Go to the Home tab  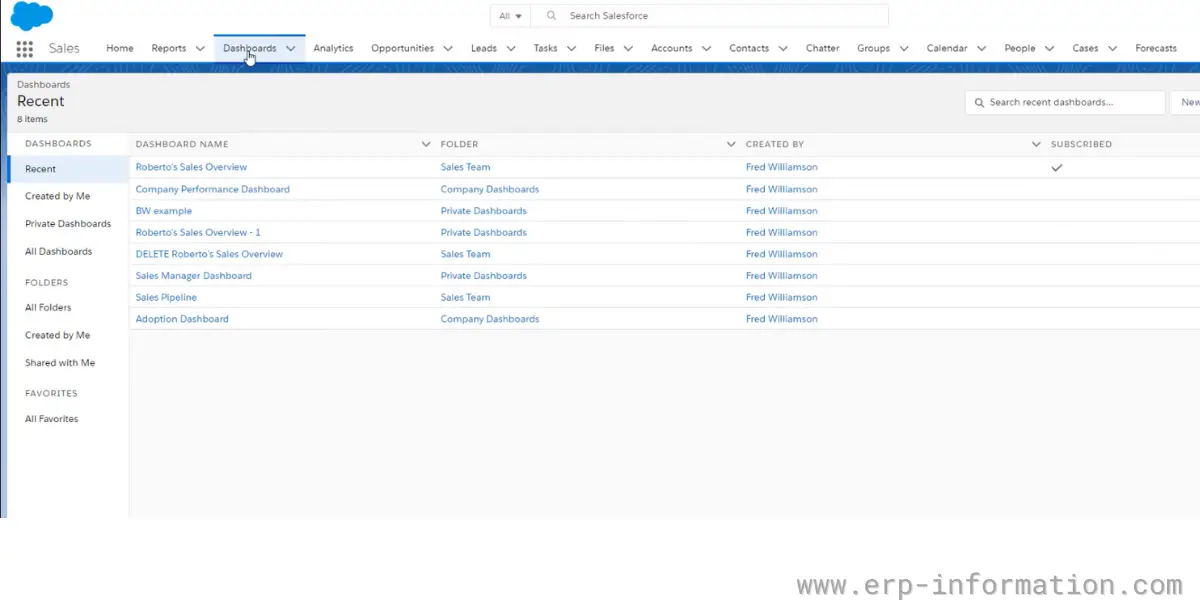coord(119,48)
